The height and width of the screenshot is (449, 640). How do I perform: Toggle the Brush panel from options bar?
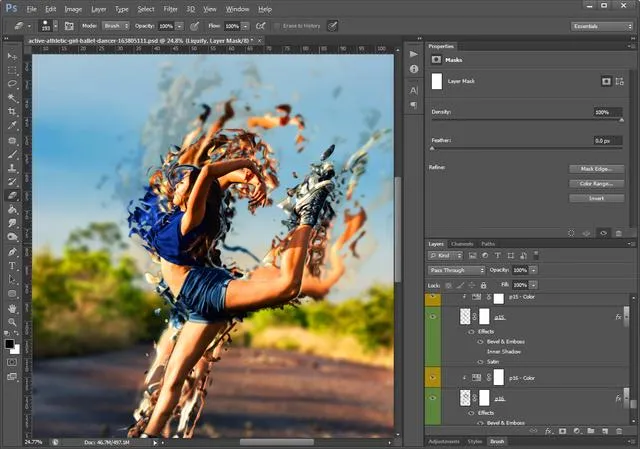(69, 26)
